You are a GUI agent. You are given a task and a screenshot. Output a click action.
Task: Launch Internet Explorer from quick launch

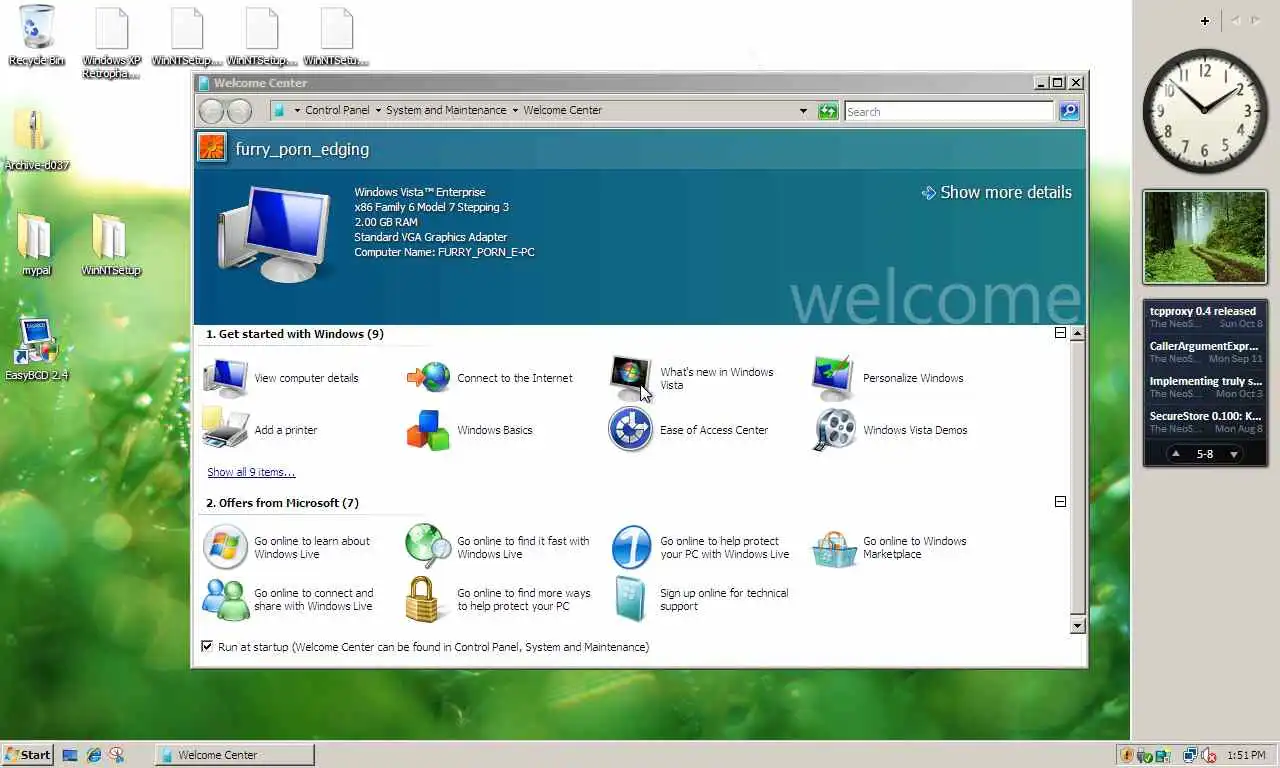[x=93, y=755]
